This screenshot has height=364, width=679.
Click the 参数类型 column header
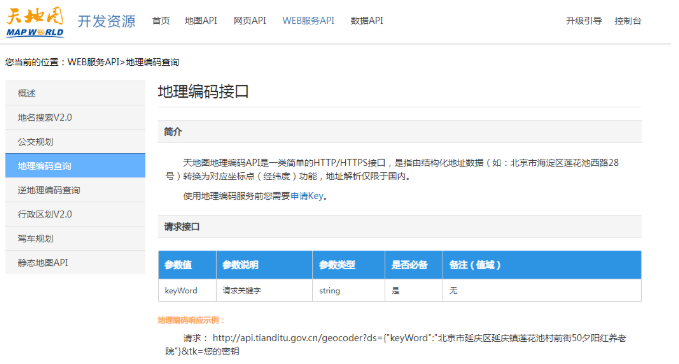349,265
